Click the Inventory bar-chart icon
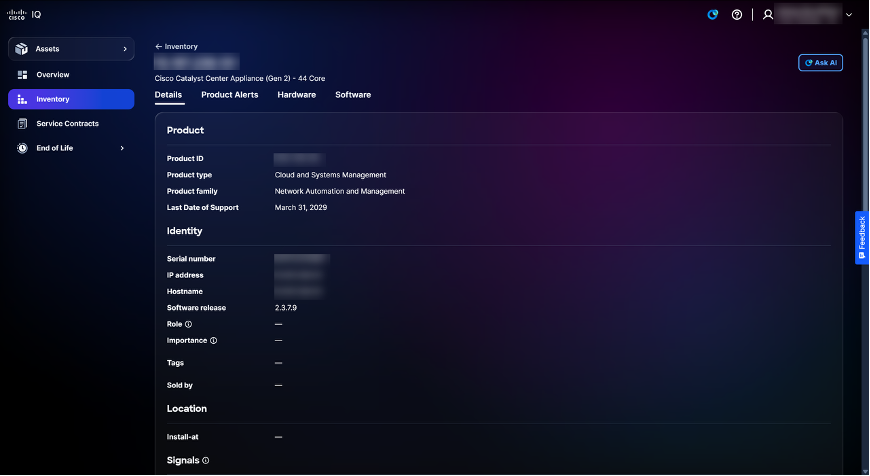The width and height of the screenshot is (870, 476). [x=22, y=99]
